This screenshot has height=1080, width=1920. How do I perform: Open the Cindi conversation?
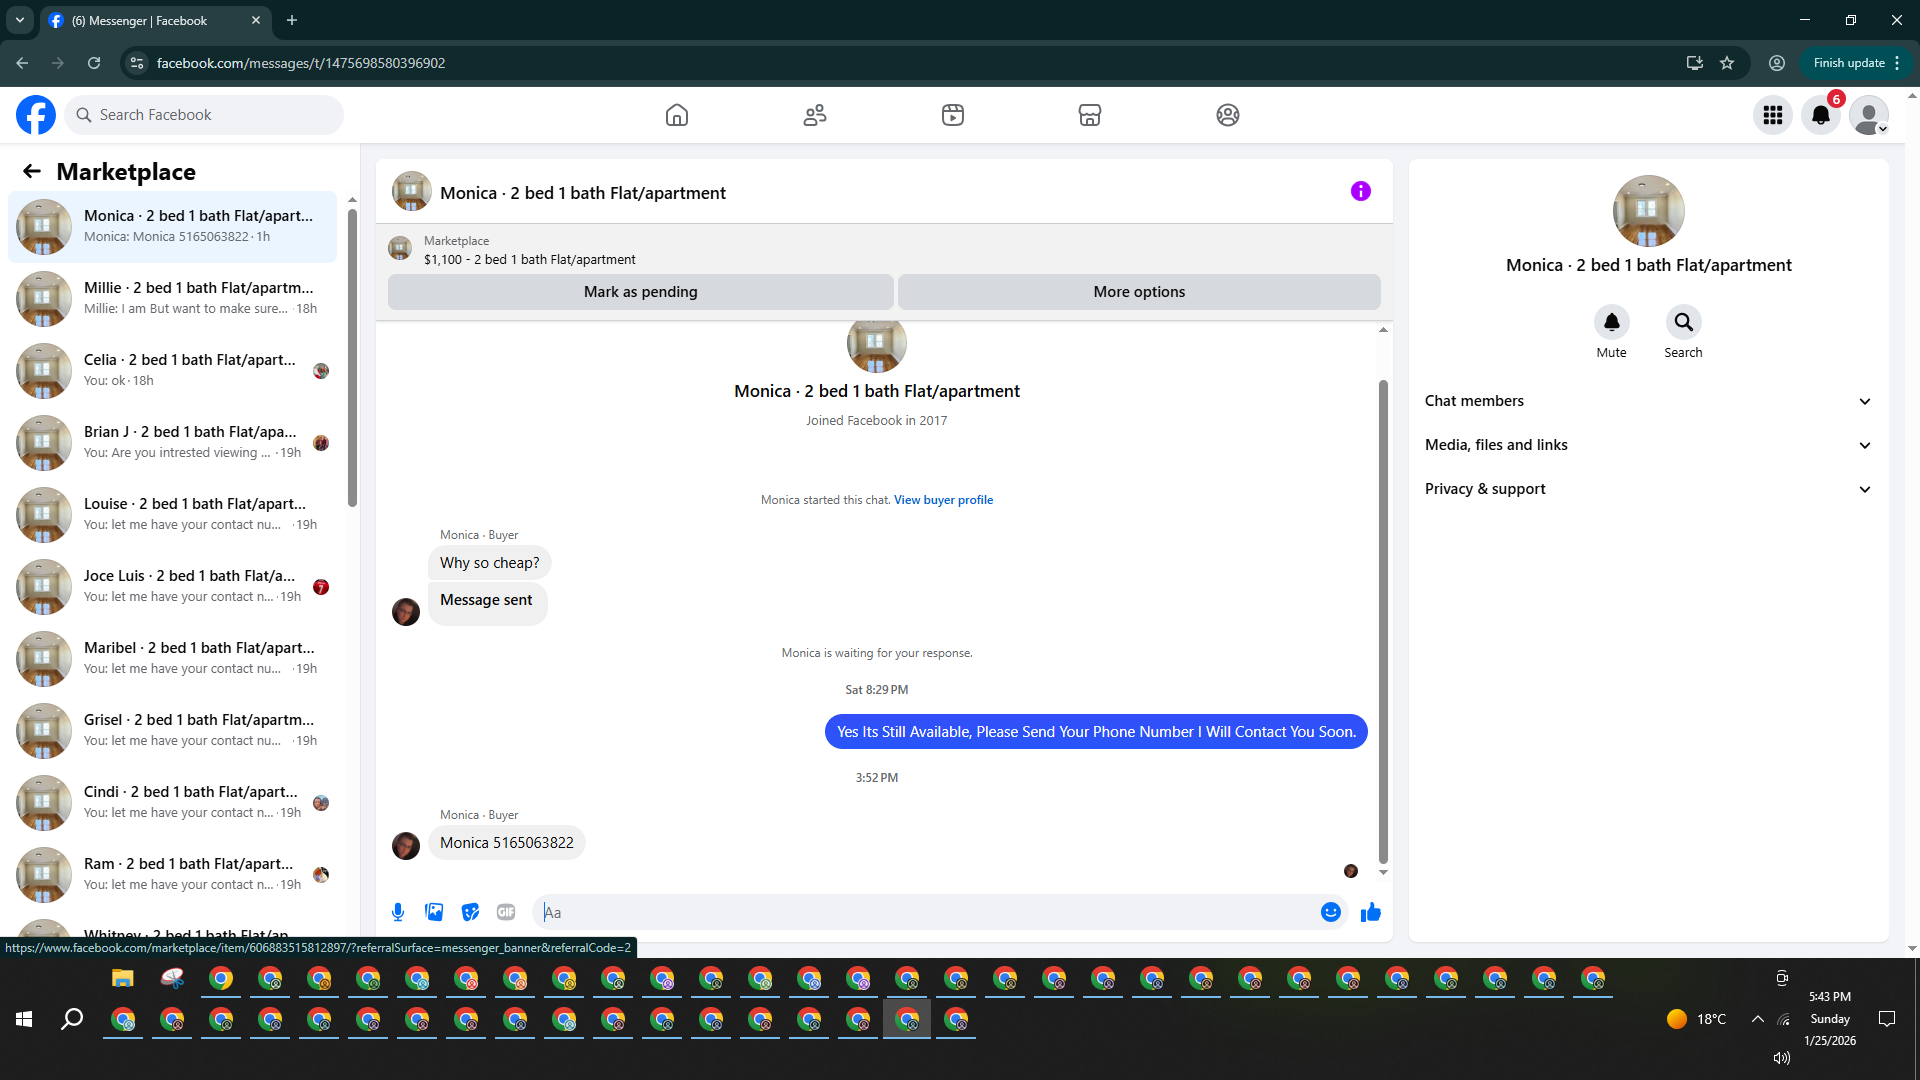click(x=173, y=802)
